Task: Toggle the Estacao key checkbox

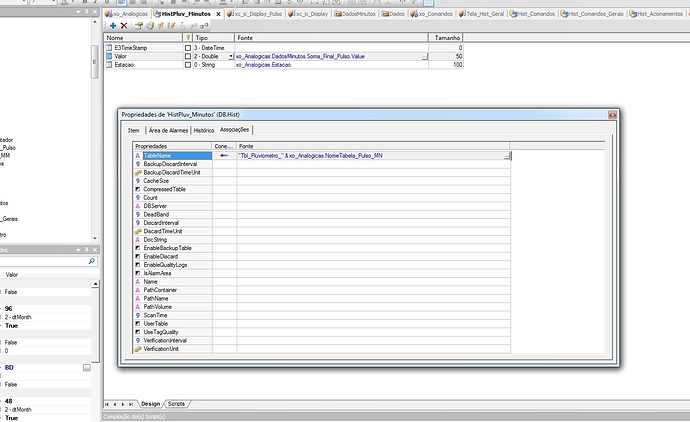Action: click(x=188, y=65)
